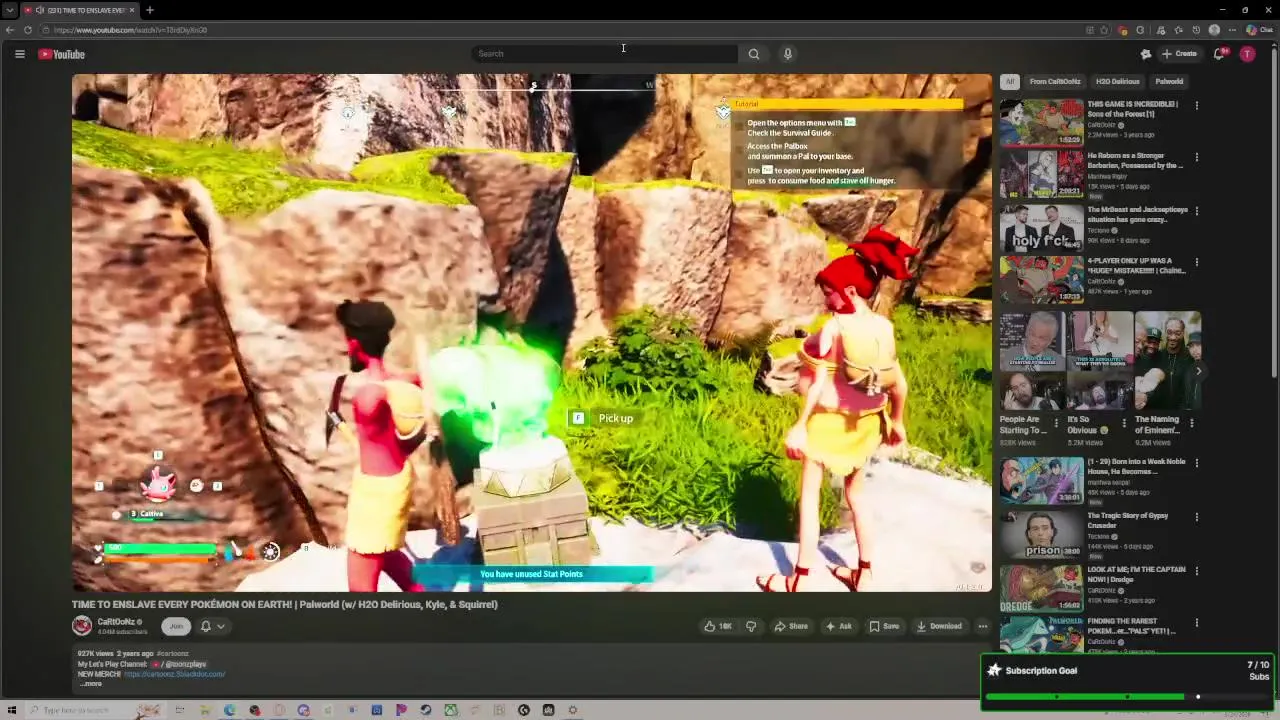The width and height of the screenshot is (1280, 720).
Task: Select the H2O Delirious chip
Action: (x=1118, y=82)
